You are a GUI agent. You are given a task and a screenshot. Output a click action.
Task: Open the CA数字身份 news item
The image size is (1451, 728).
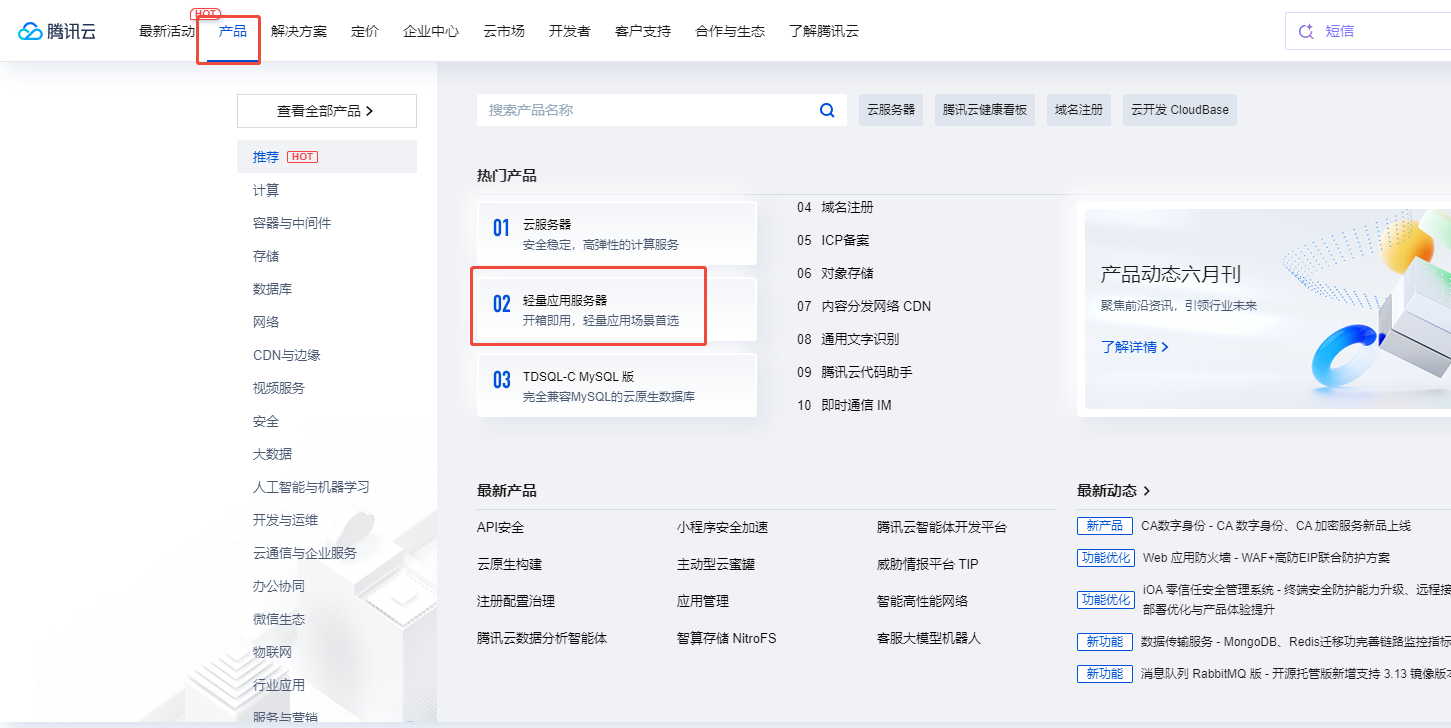tap(1244, 526)
